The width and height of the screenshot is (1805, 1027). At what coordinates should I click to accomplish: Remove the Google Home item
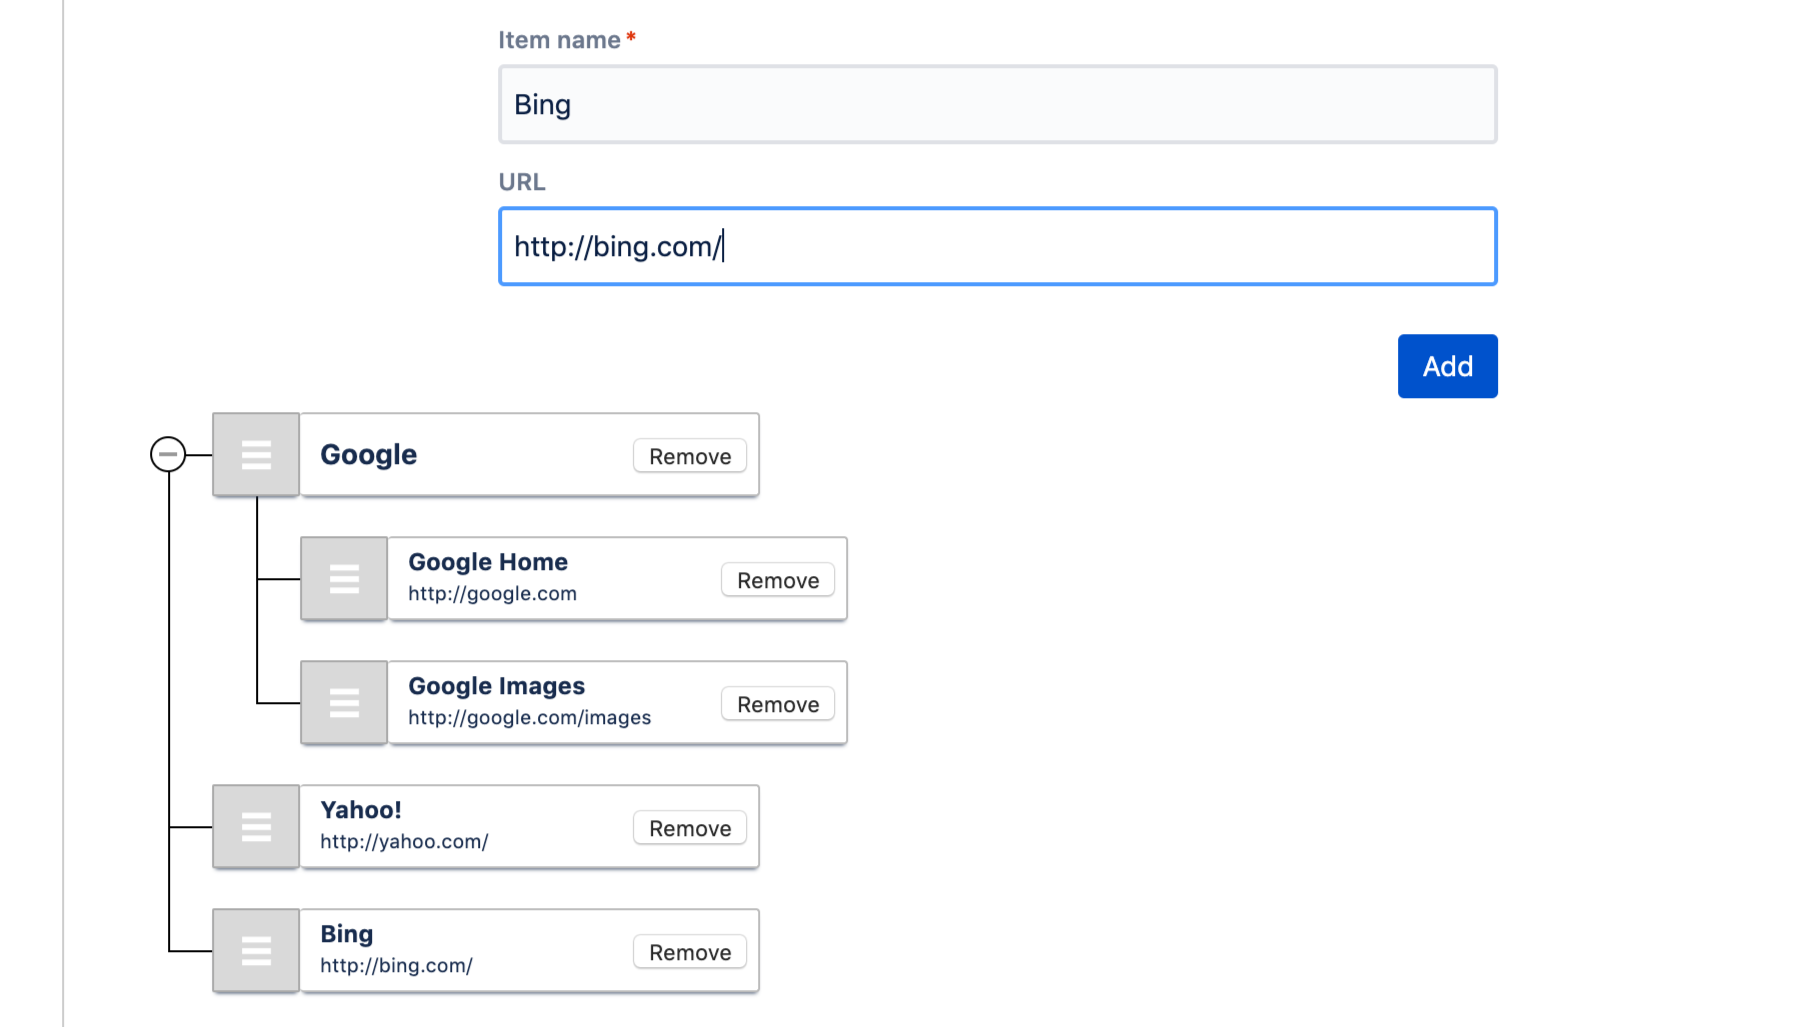click(x=778, y=580)
